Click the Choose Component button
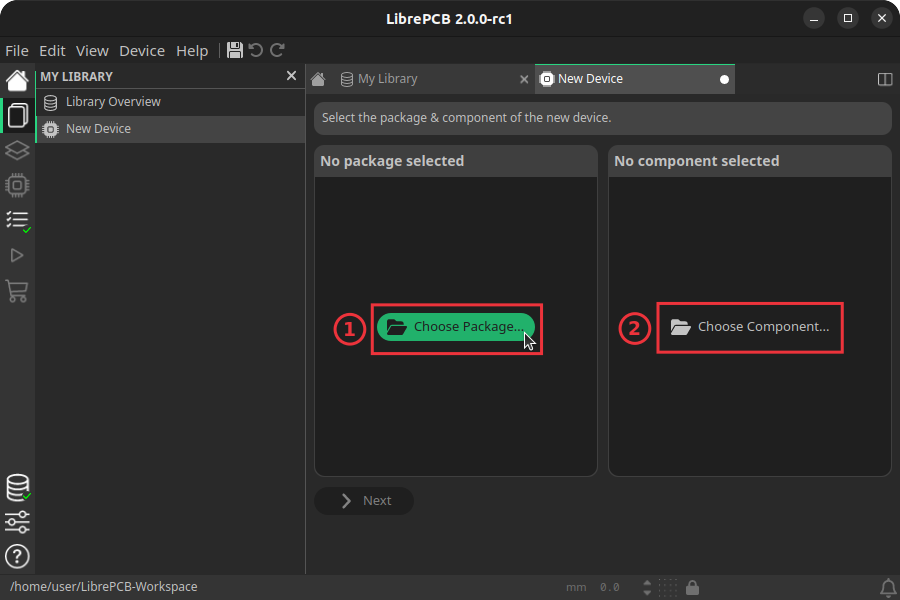The width and height of the screenshot is (900, 600). pyautogui.click(x=750, y=327)
